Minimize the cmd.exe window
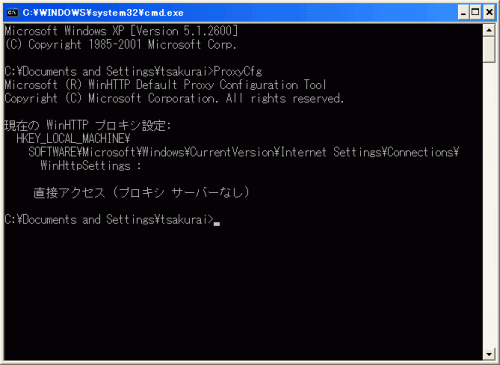The image size is (500, 365). pyautogui.click(x=463, y=13)
